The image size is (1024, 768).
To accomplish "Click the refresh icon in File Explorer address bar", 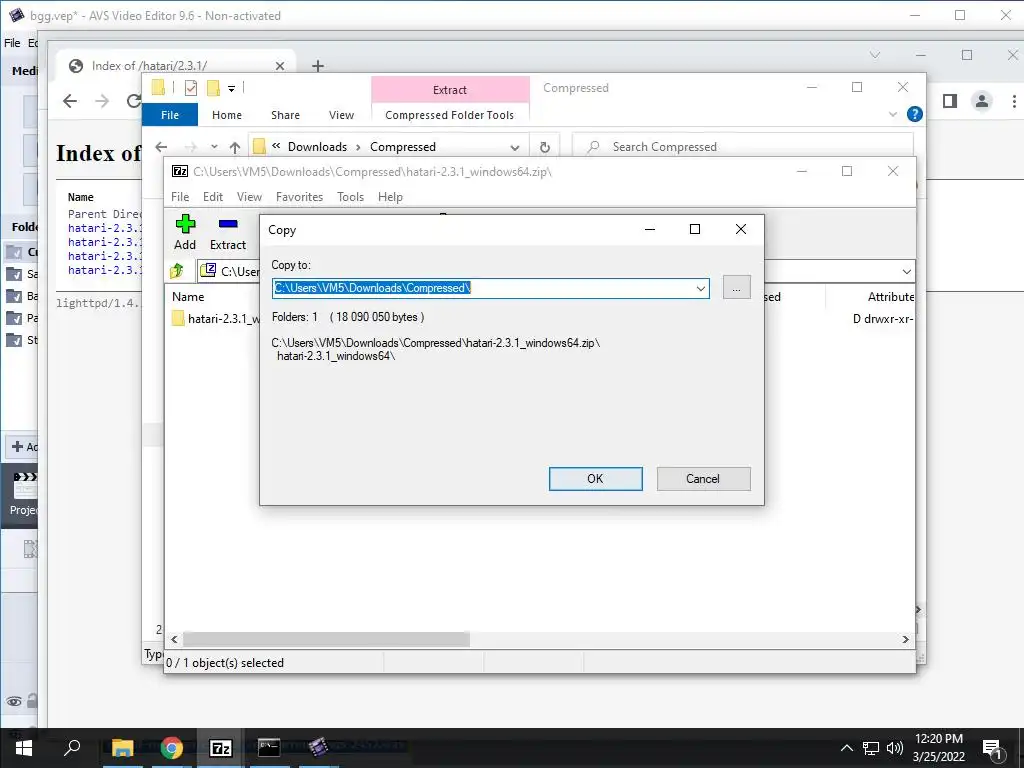I will coord(545,148).
